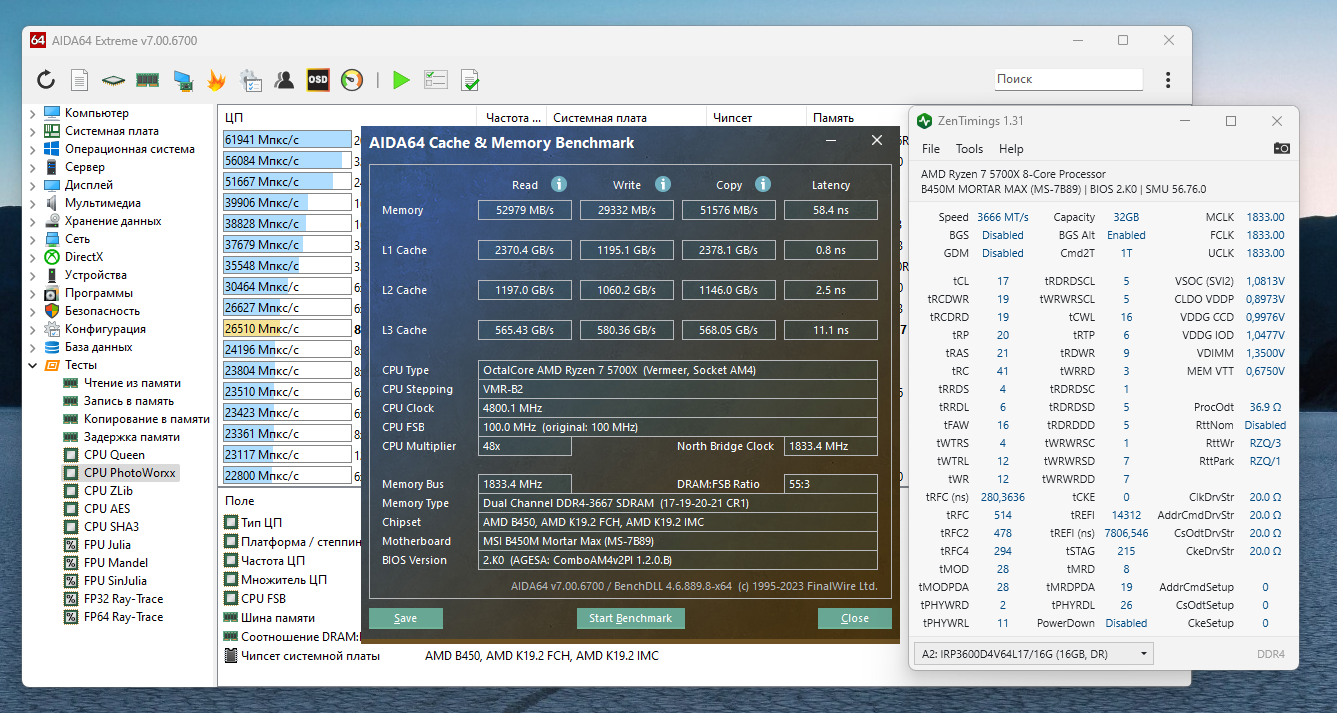
Task: Collapse the Тесты tree node
Action: 32,365
